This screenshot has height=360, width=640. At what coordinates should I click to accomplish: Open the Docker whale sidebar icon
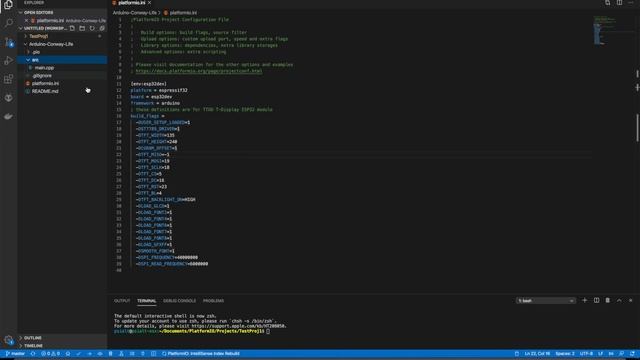pyautogui.click(x=8, y=117)
